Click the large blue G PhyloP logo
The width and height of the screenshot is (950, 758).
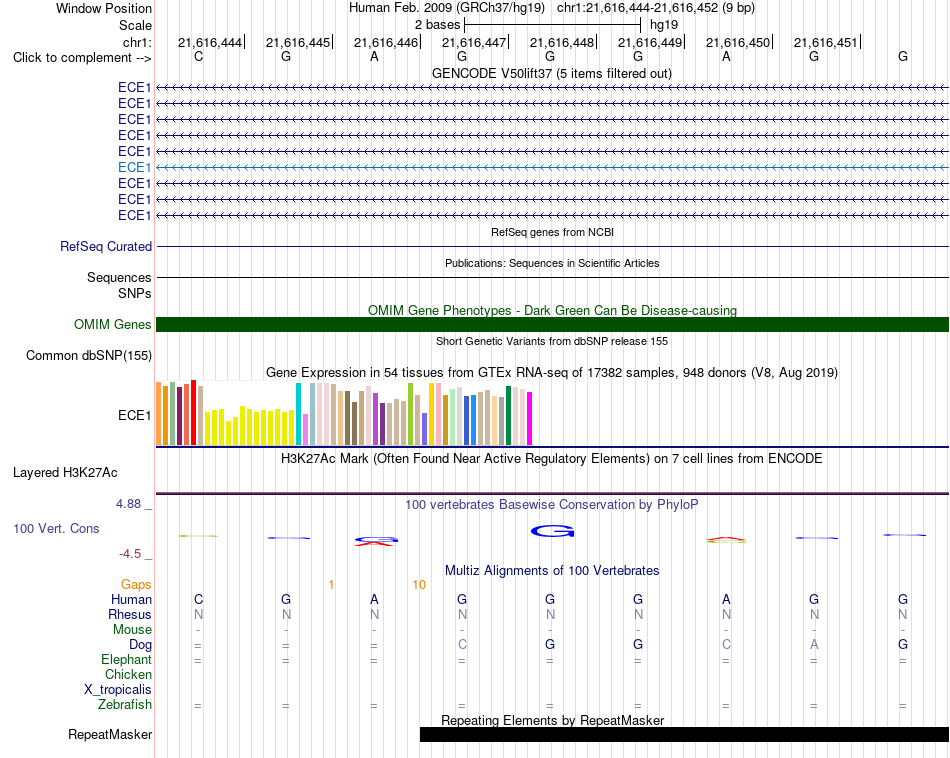pos(553,531)
